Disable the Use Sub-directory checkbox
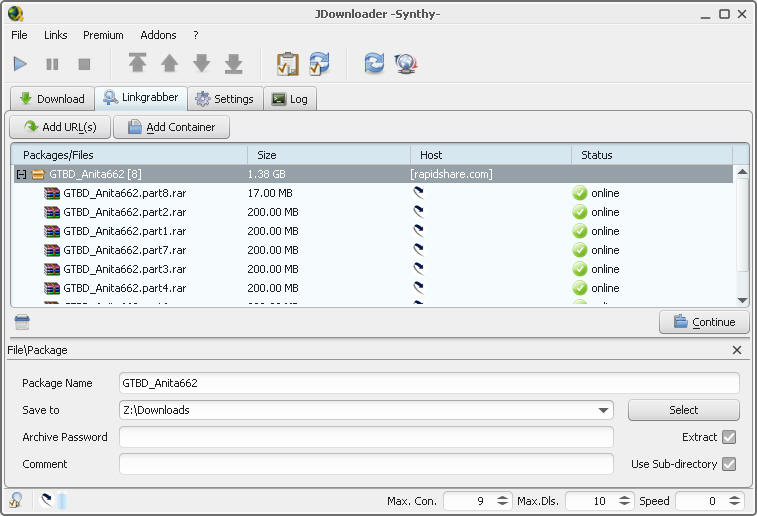The height and width of the screenshot is (516, 757). [x=729, y=464]
